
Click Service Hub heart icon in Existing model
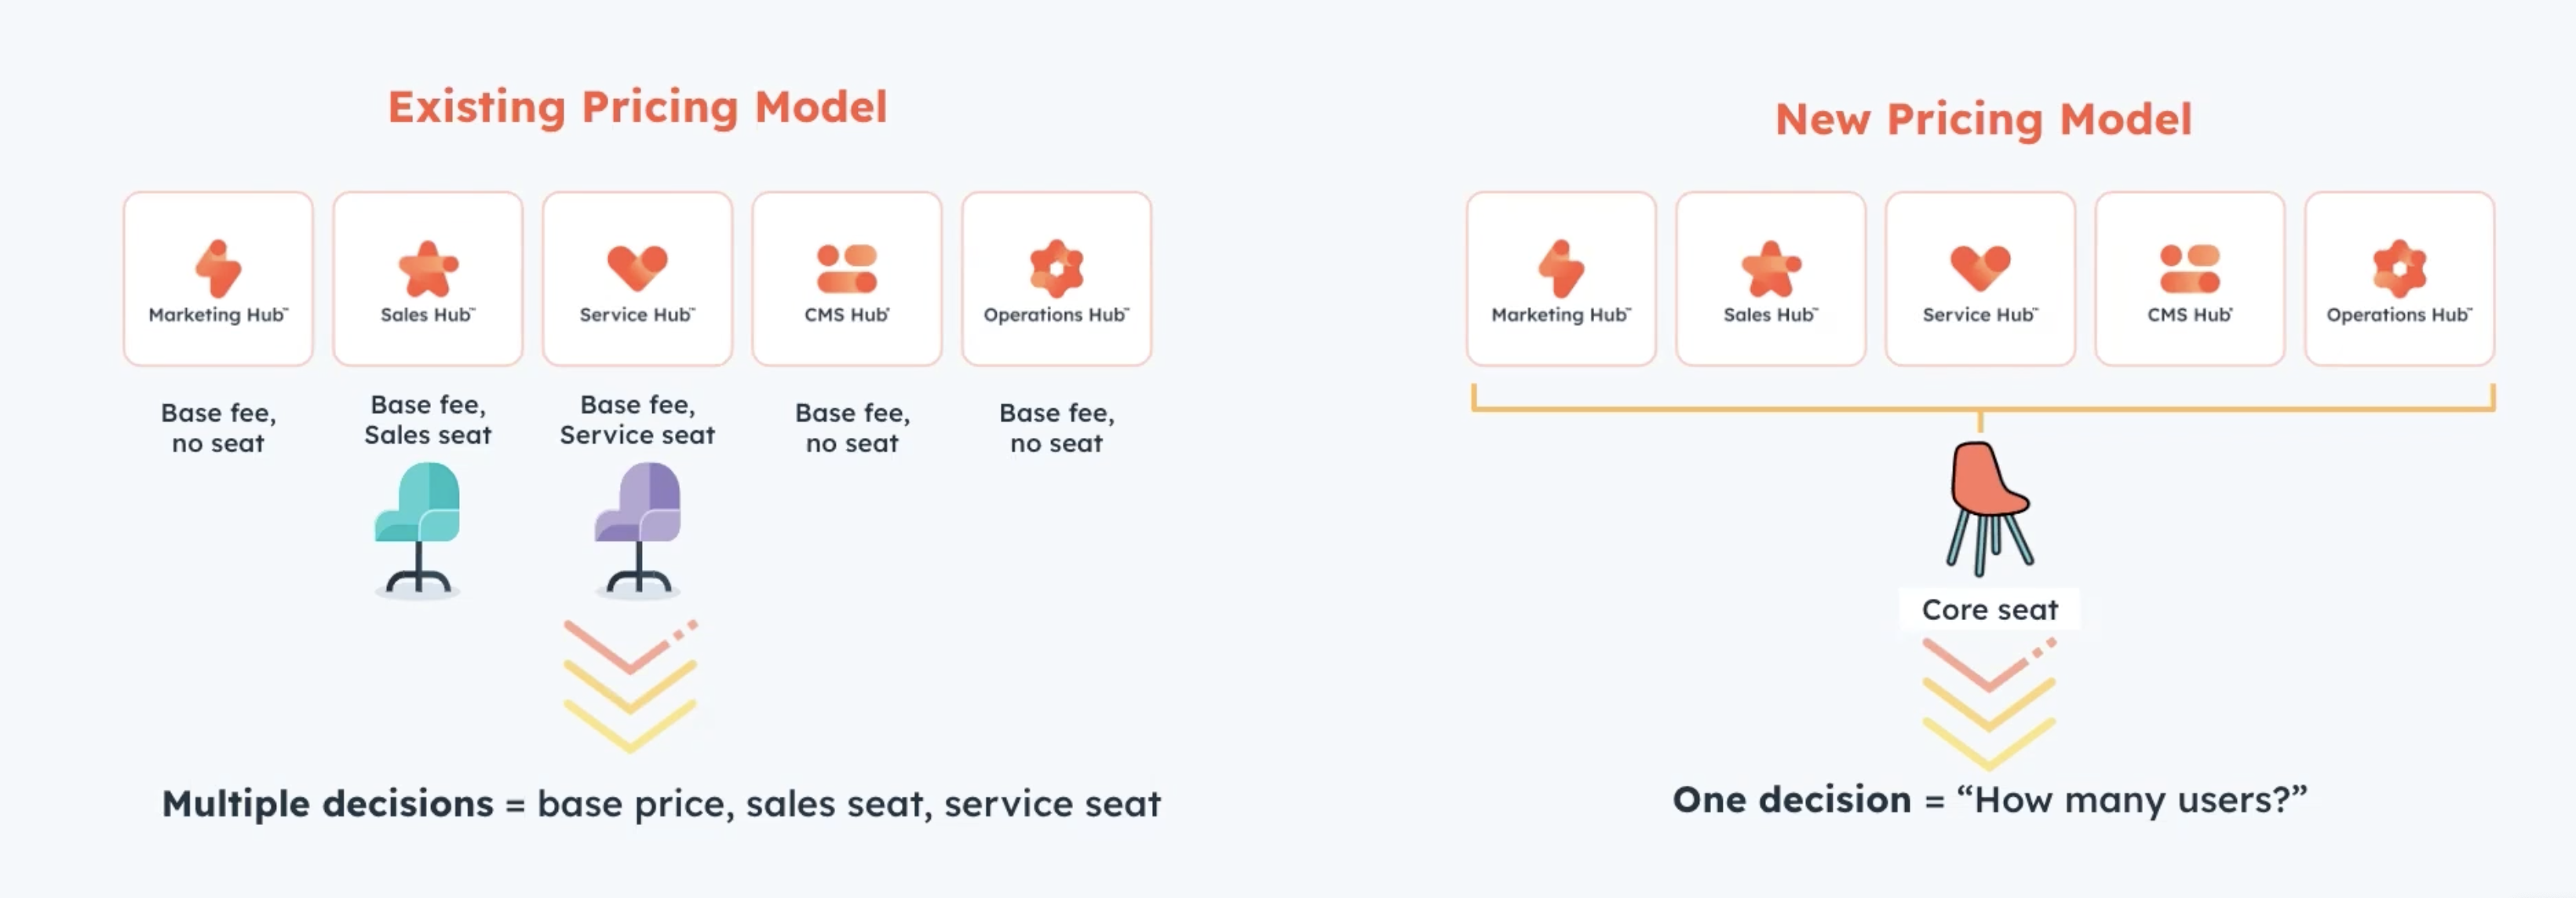637,267
